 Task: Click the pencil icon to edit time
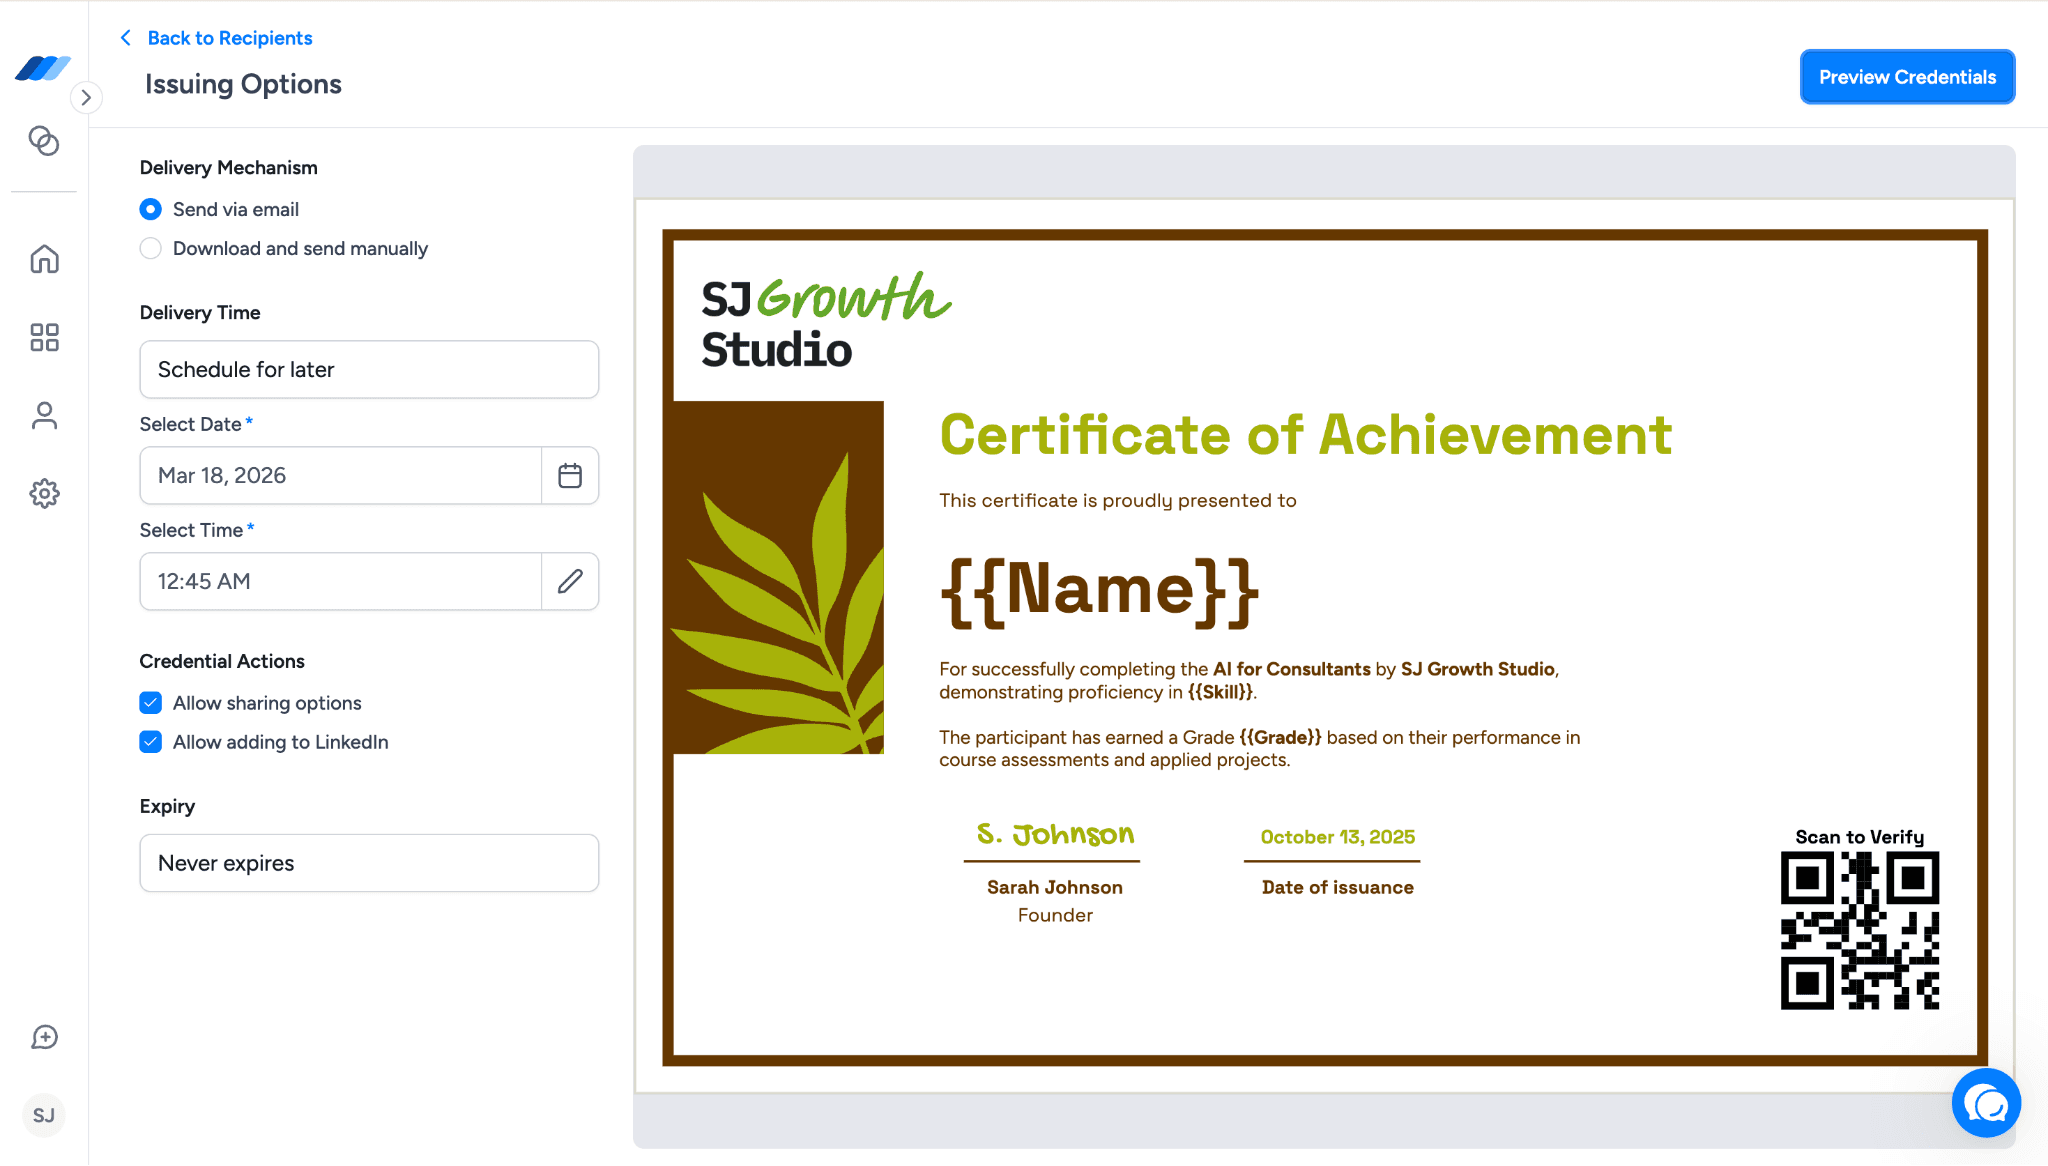coord(570,582)
